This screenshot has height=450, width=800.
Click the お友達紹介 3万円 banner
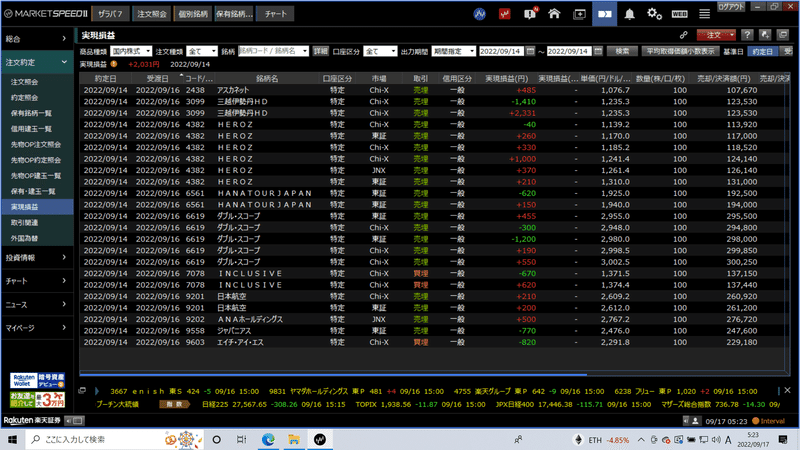coord(37,399)
